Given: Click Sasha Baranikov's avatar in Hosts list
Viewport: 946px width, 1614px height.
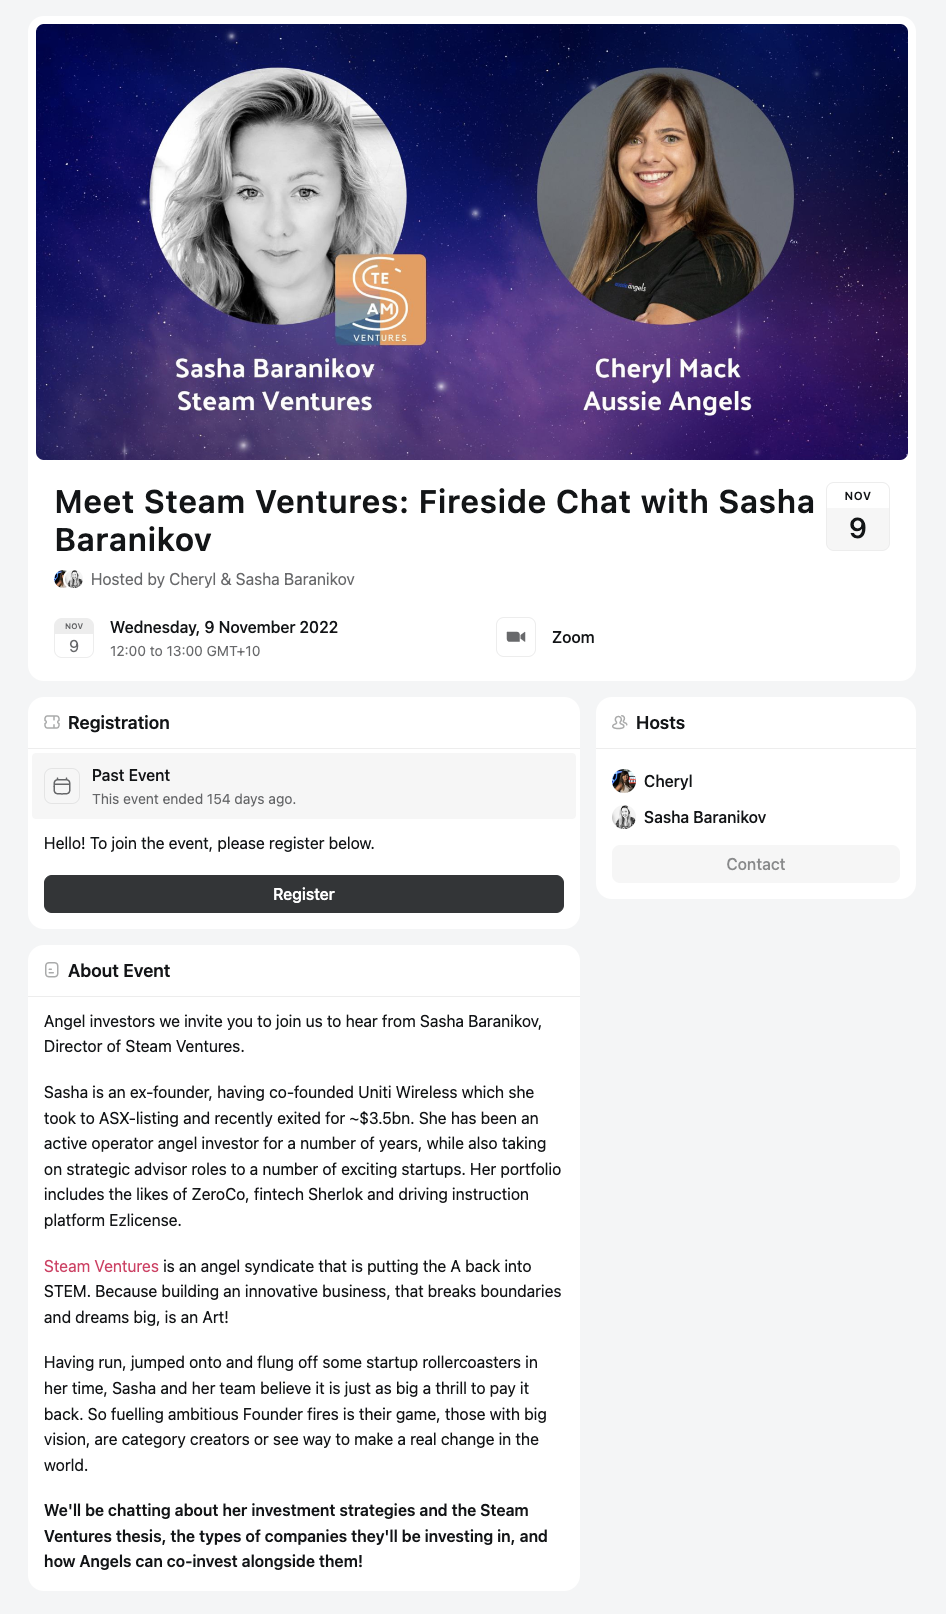Looking at the screenshot, I should (624, 817).
